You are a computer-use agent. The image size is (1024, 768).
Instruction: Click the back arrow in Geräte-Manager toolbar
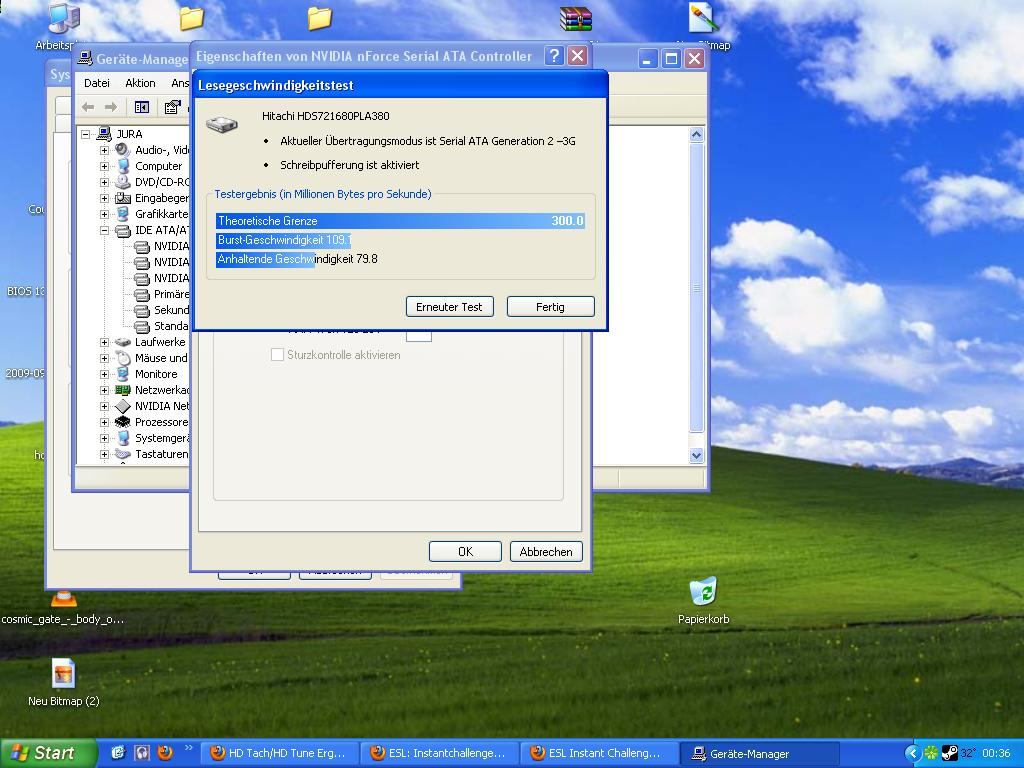pos(88,107)
